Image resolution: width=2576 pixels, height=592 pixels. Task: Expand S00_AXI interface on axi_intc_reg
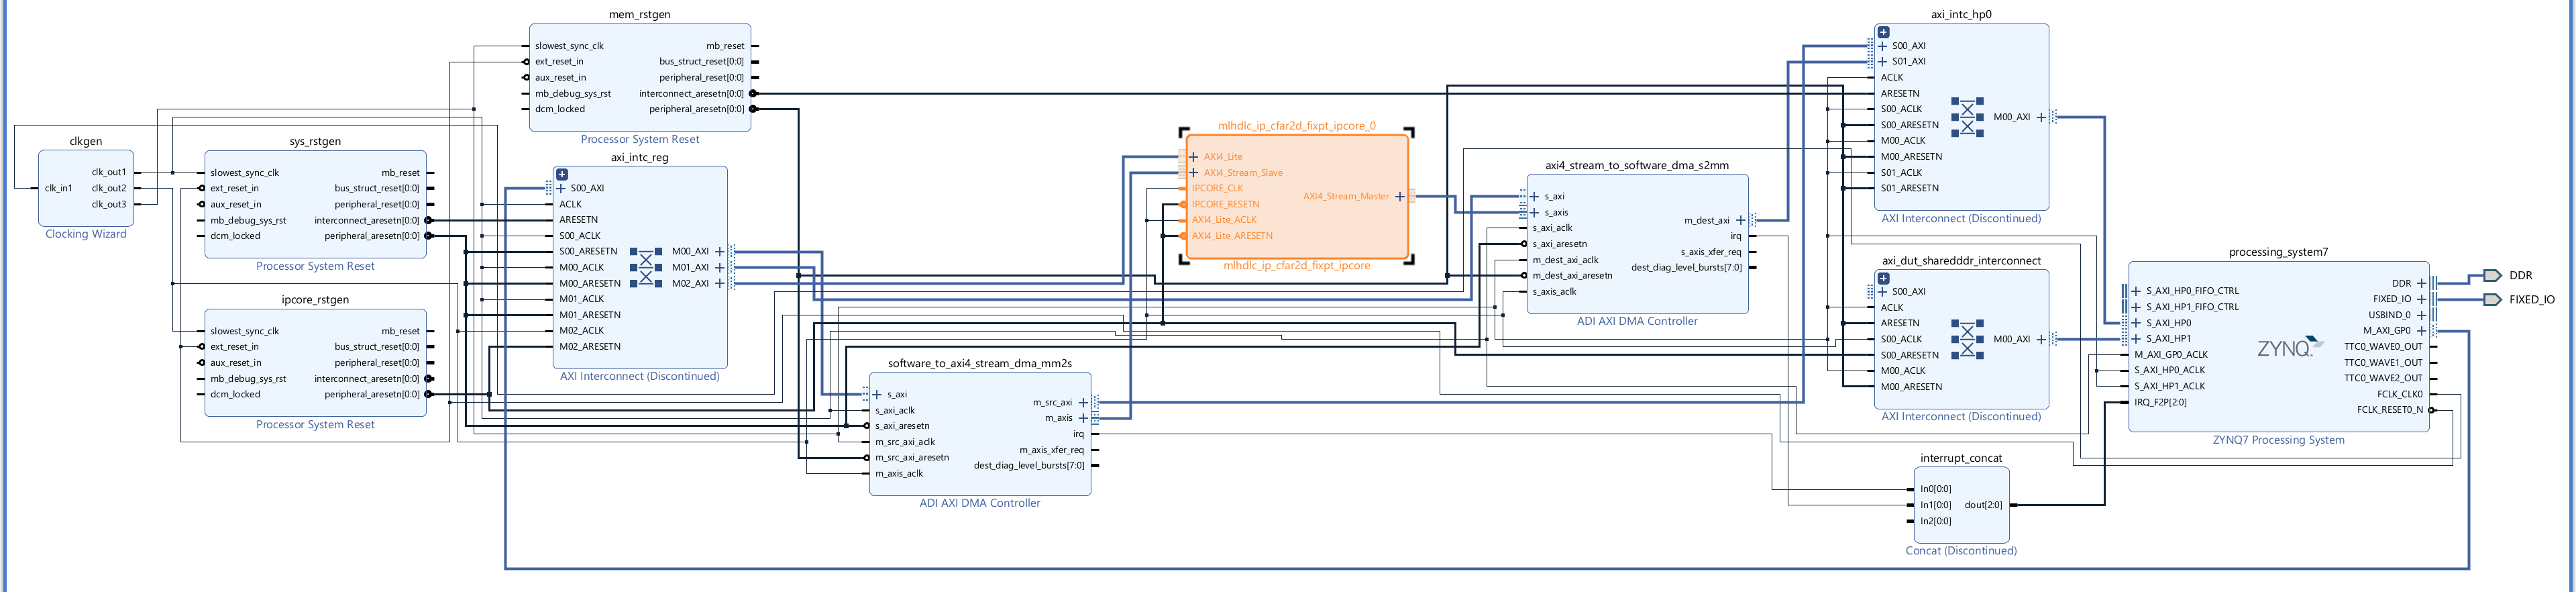pyautogui.click(x=561, y=188)
